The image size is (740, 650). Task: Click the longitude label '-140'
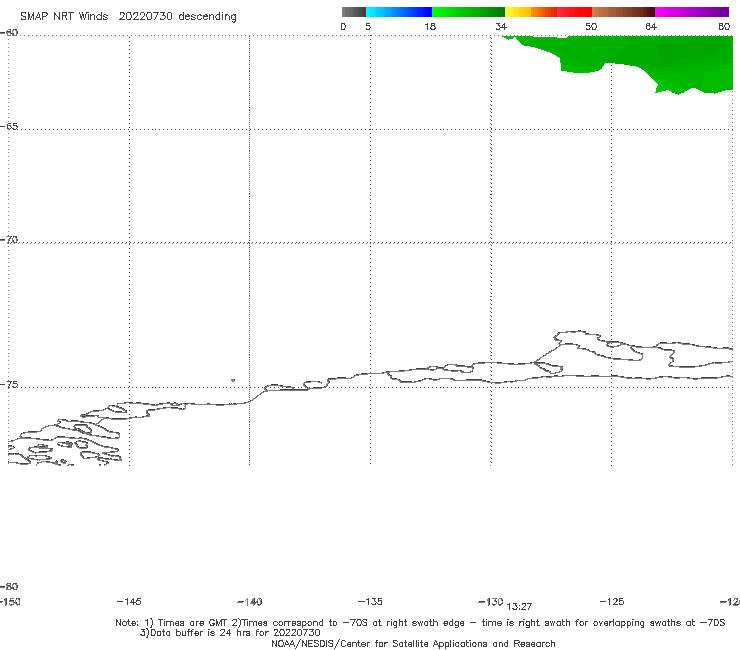coord(250,602)
